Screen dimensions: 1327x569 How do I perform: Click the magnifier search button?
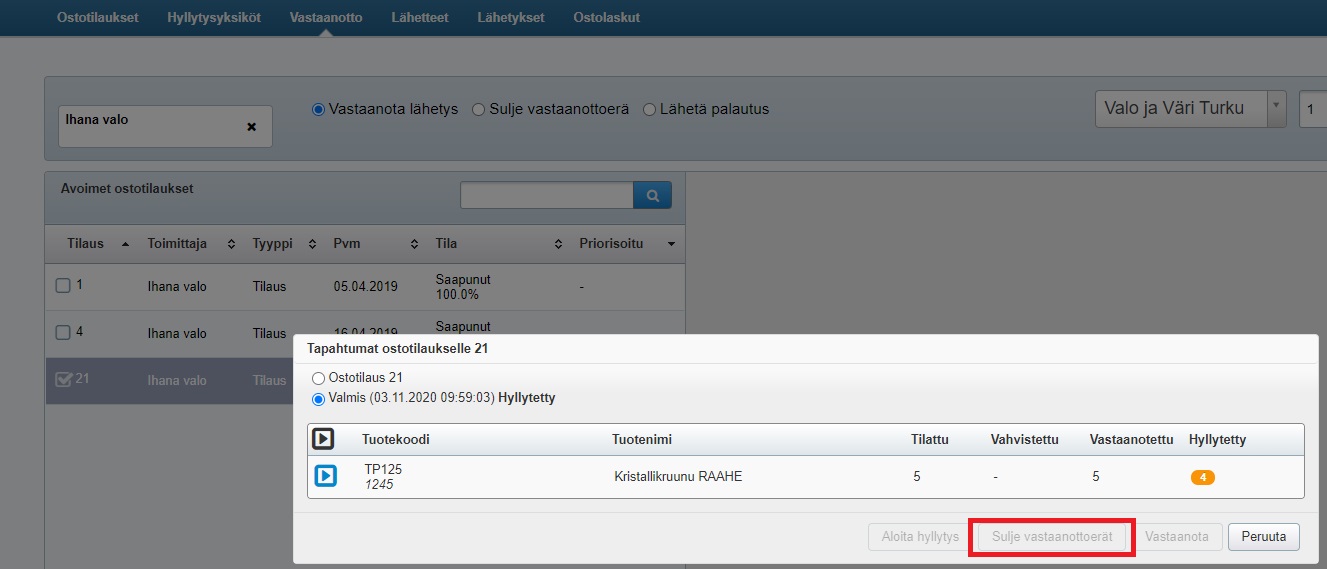pyautogui.click(x=652, y=196)
